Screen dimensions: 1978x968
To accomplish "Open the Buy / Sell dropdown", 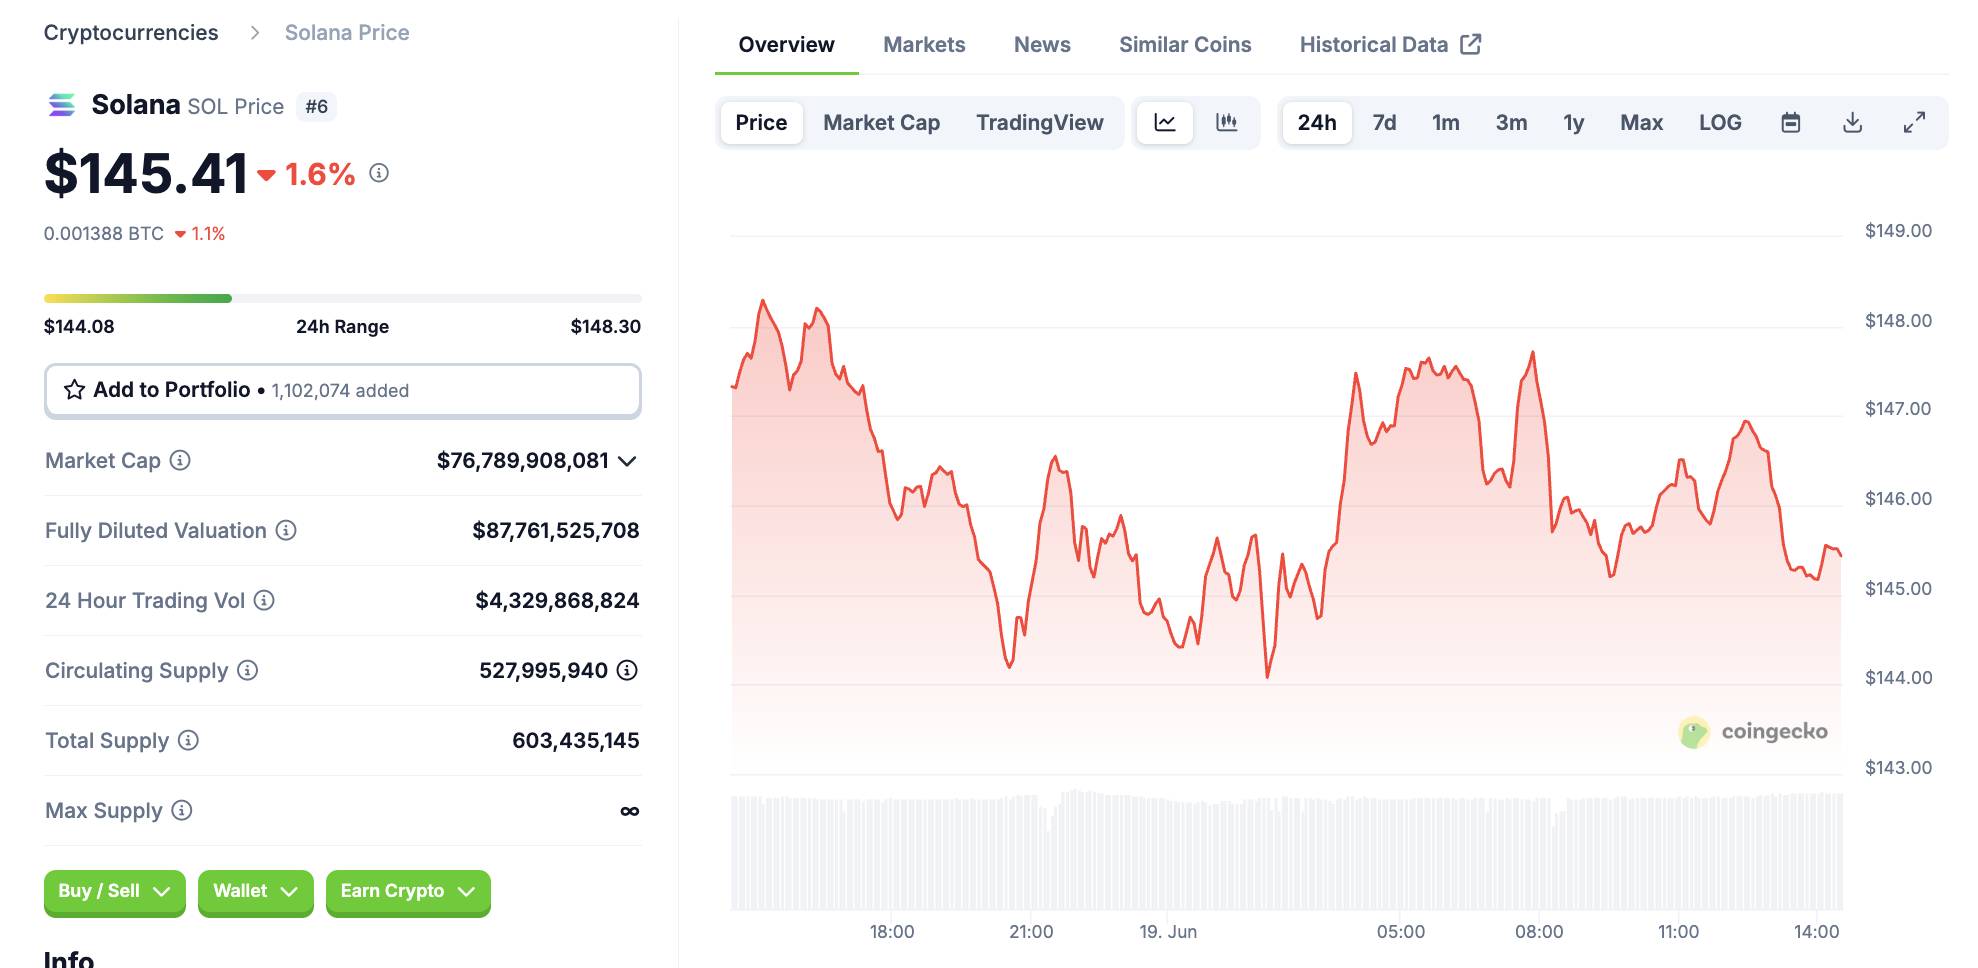I will click(x=114, y=891).
